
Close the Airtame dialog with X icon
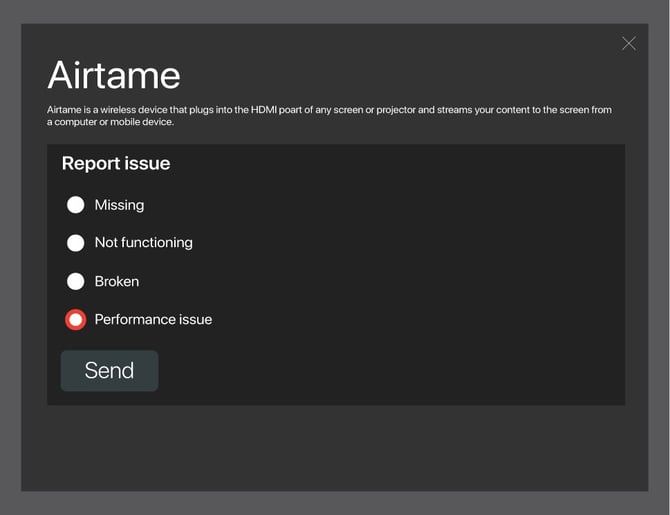click(629, 43)
